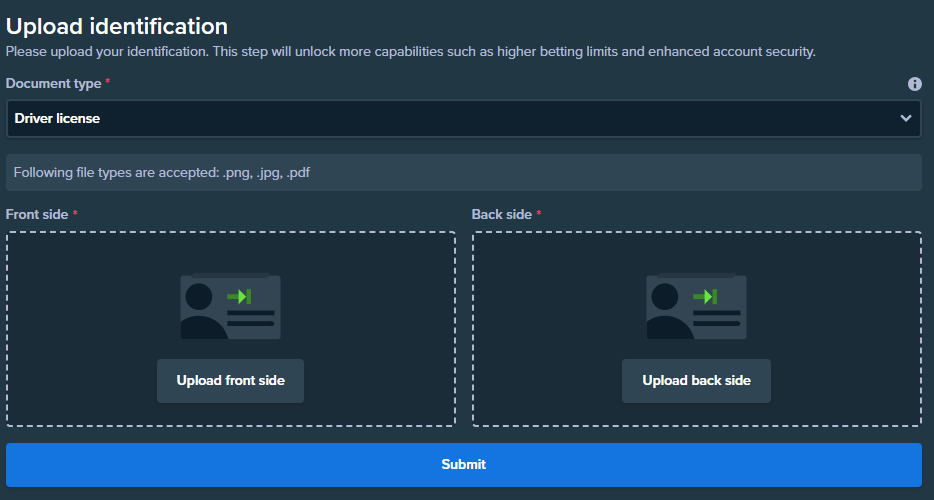Click the Front side field label
Viewport: 934px width, 500px height.
37,214
